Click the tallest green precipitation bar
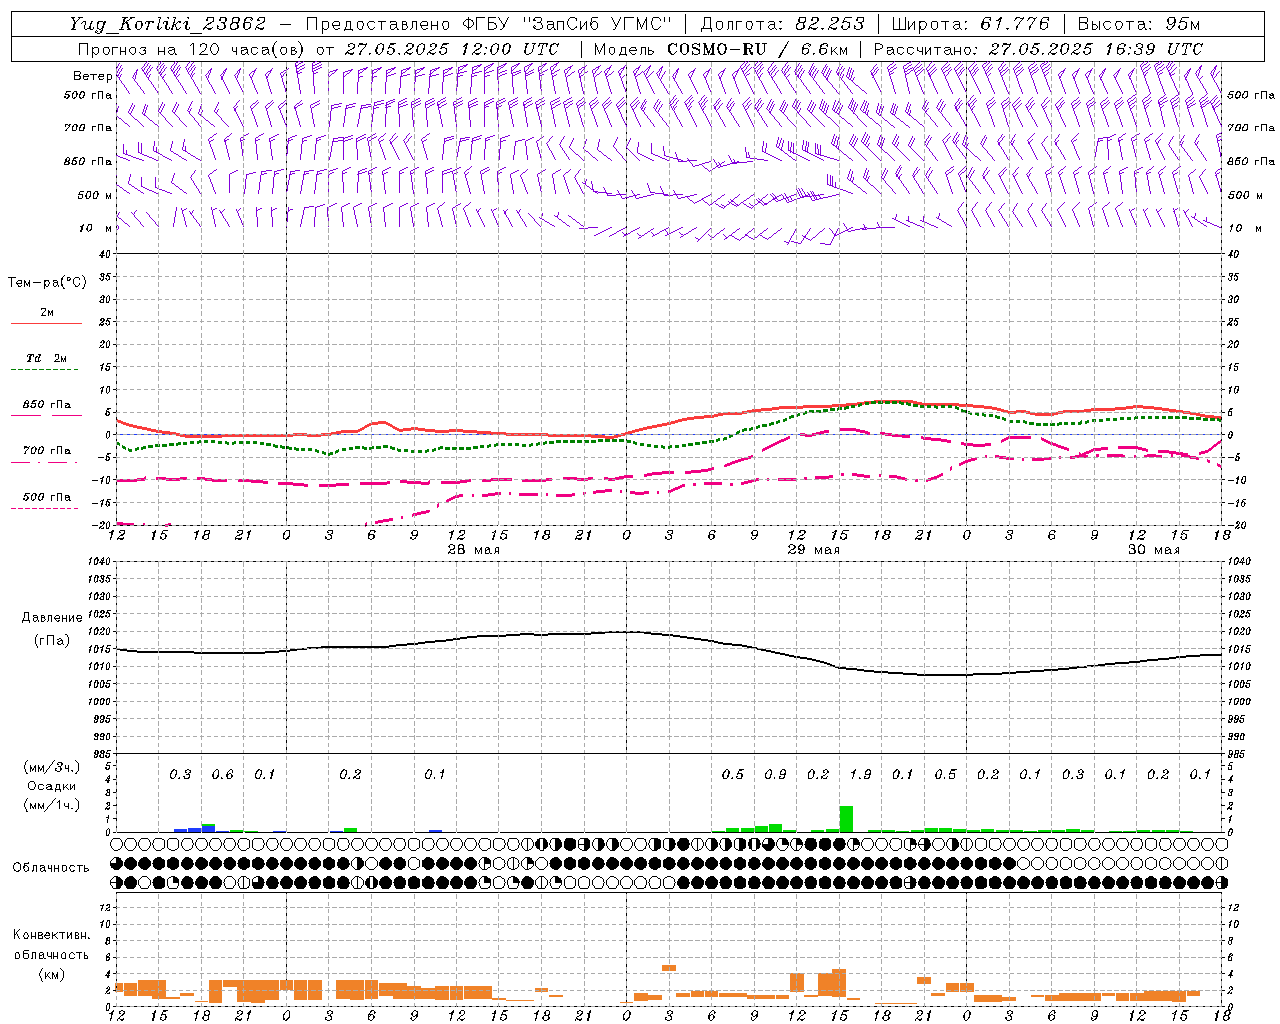The width and height of the screenshot is (1280, 1024). (846, 819)
